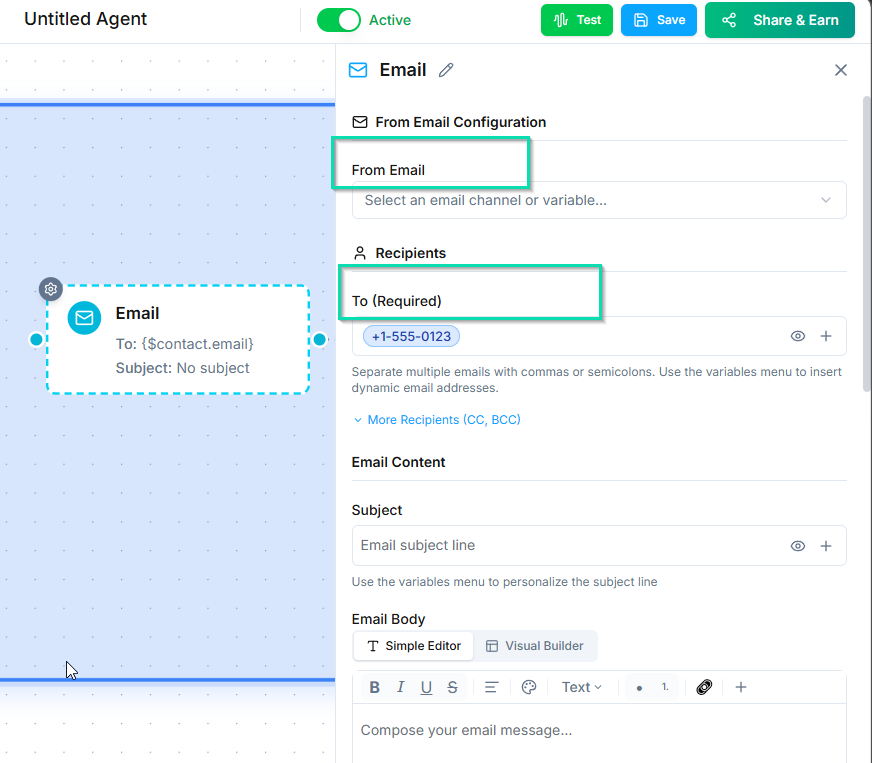Apply strikethrough formatting in editor toolbar
Viewport: 872px width, 763px height.
point(453,687)
